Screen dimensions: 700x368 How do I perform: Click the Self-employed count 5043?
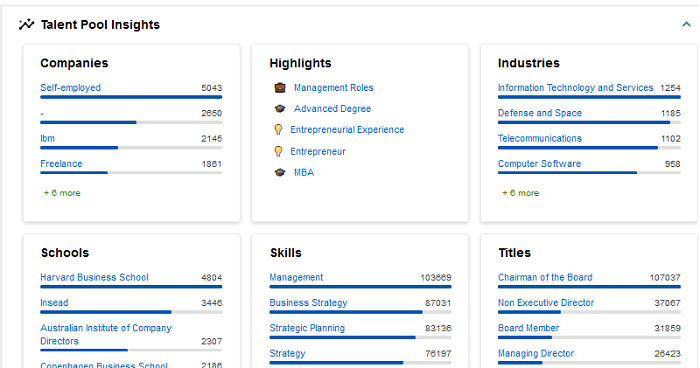pos(211,88)
